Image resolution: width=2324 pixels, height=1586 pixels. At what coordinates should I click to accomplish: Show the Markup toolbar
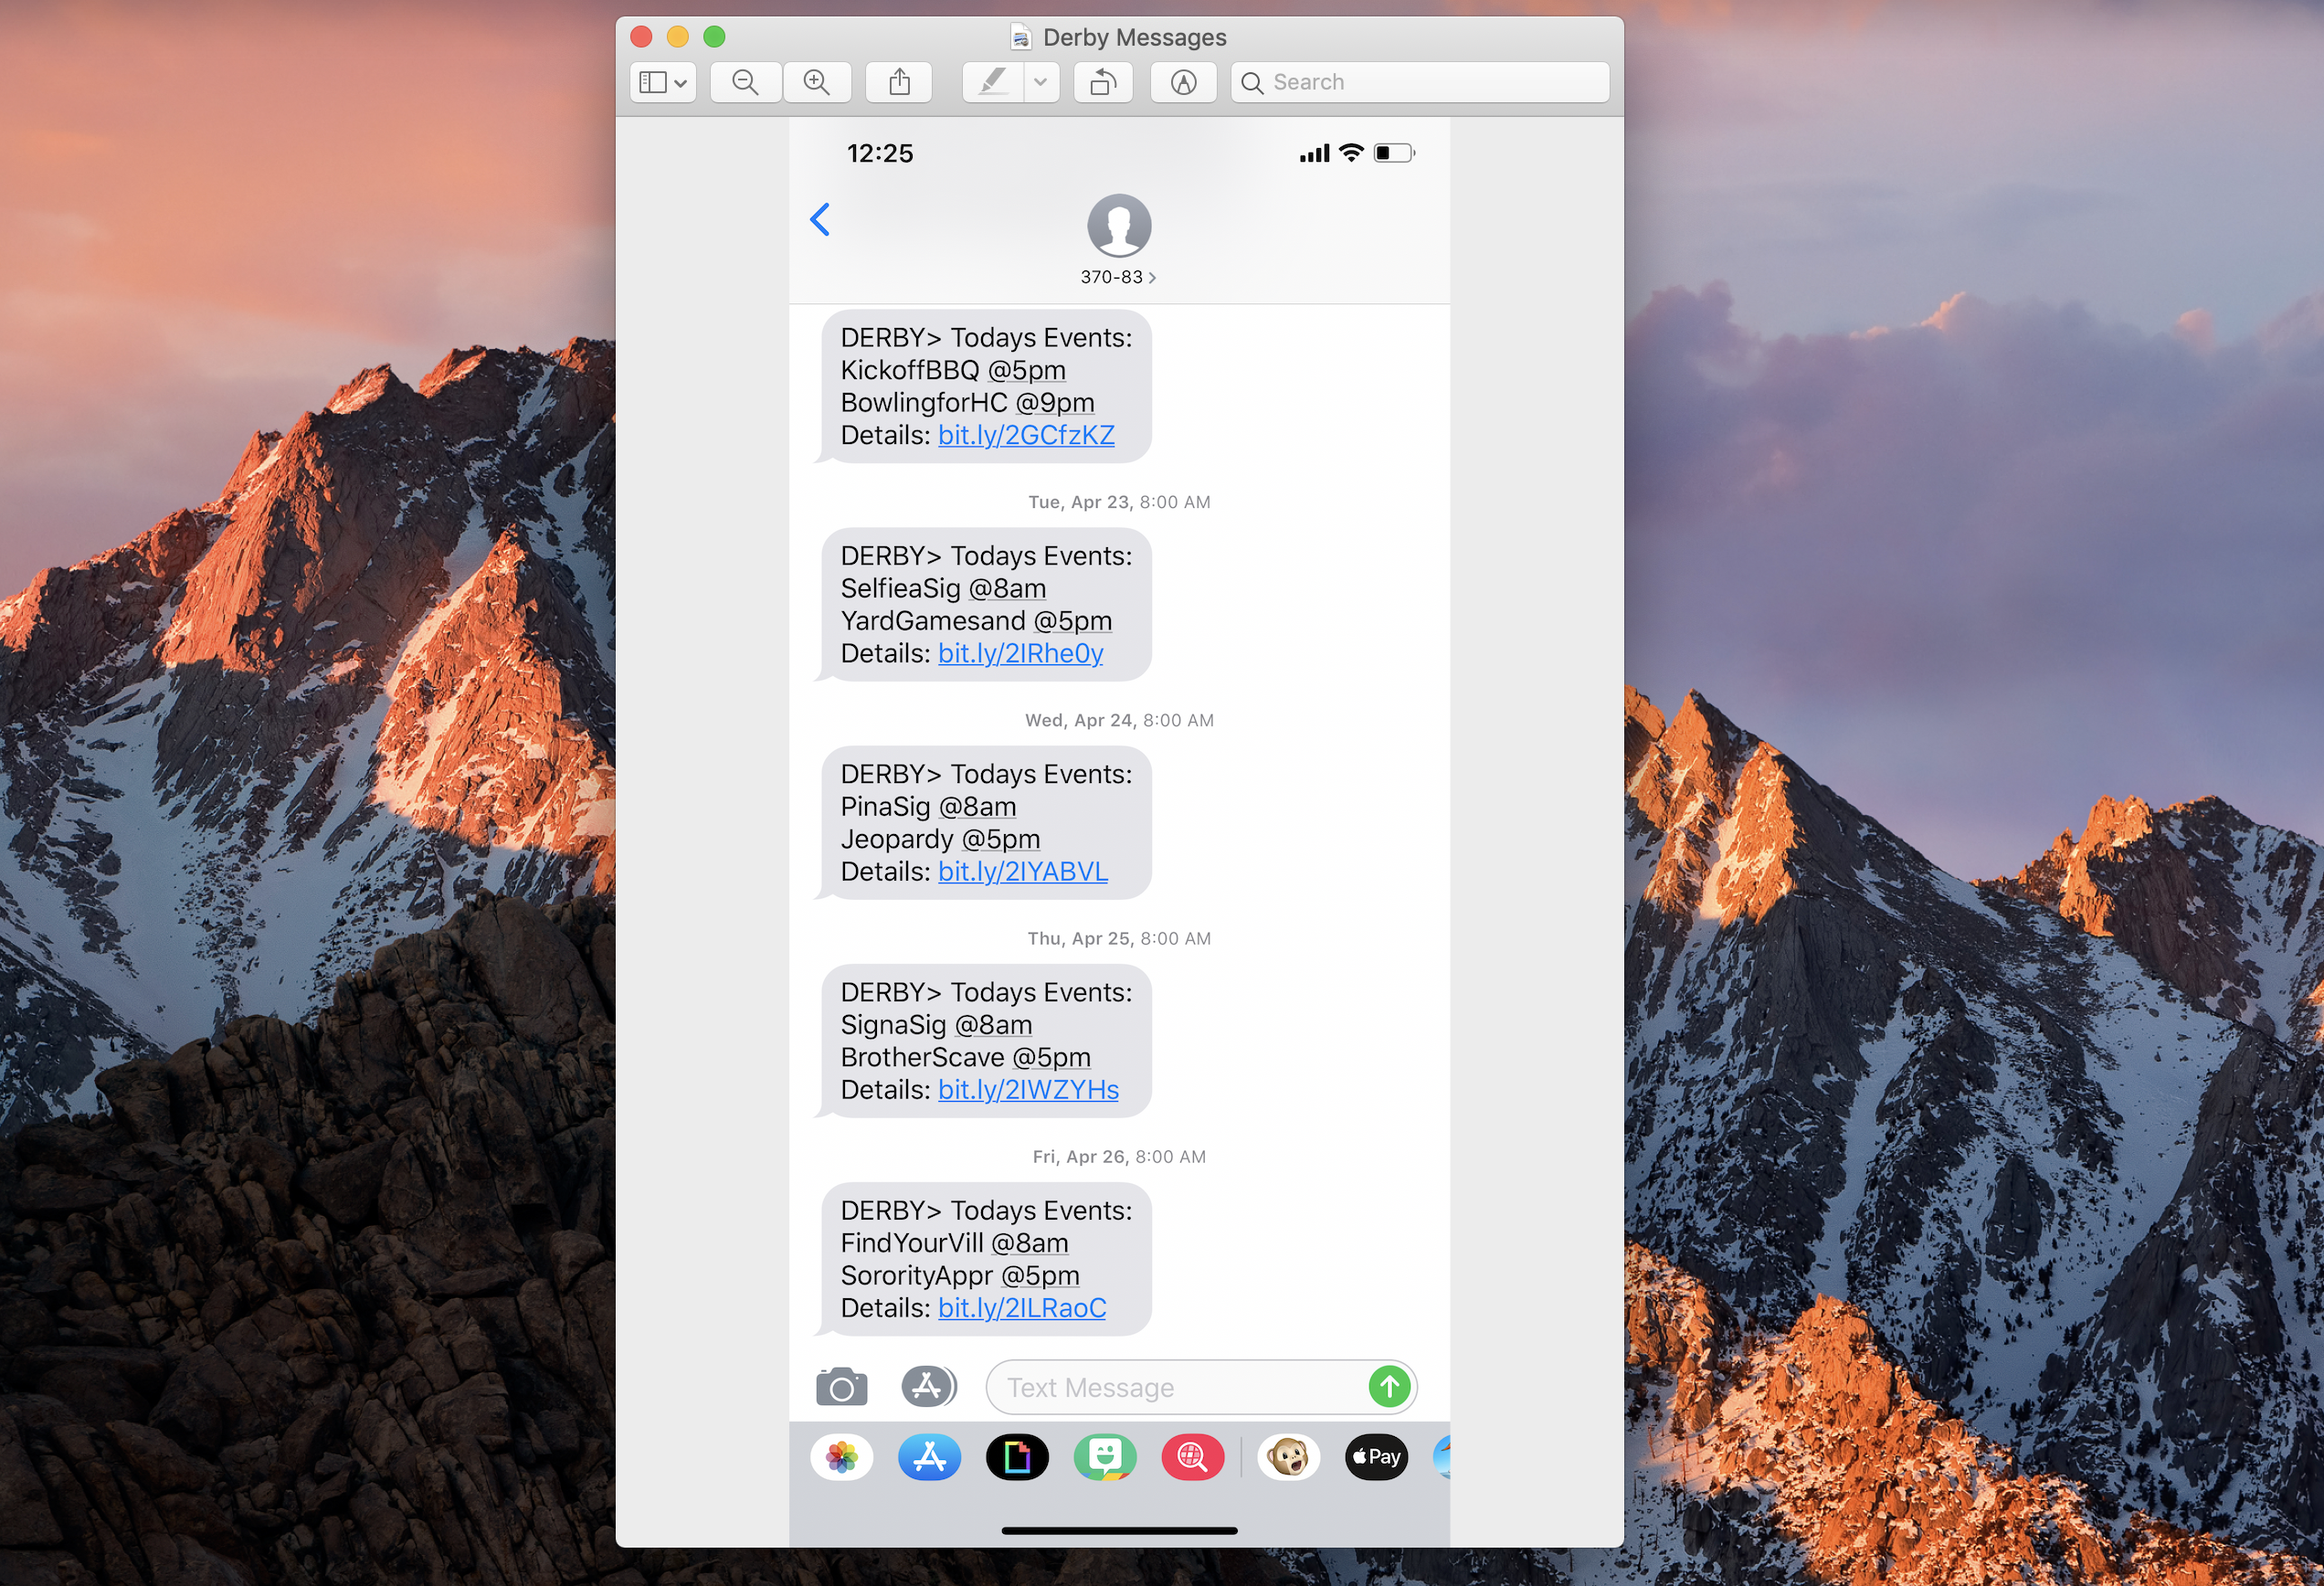coord(1183,82)
